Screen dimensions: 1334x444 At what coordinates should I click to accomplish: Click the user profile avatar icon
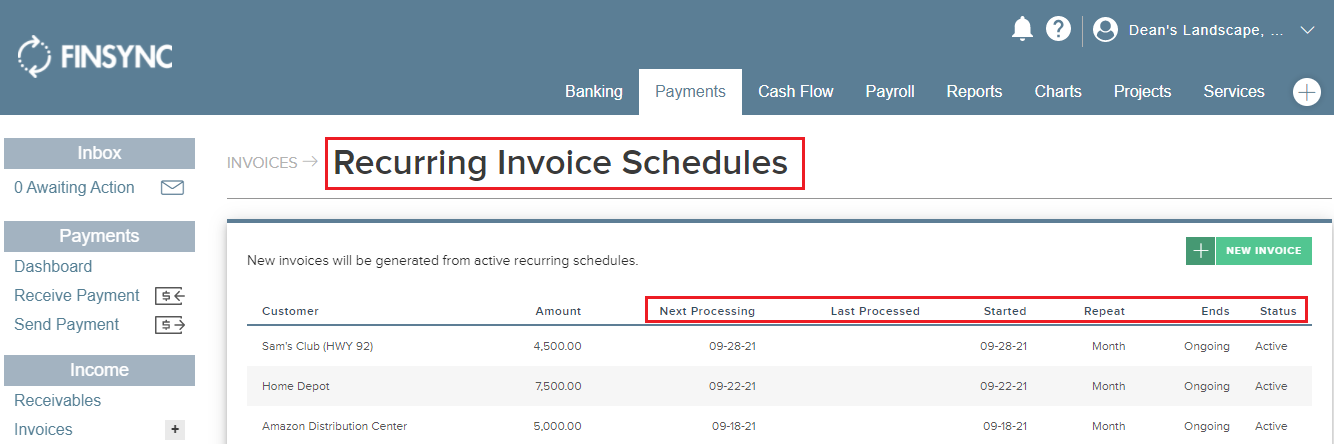[x=1105, y=30]
